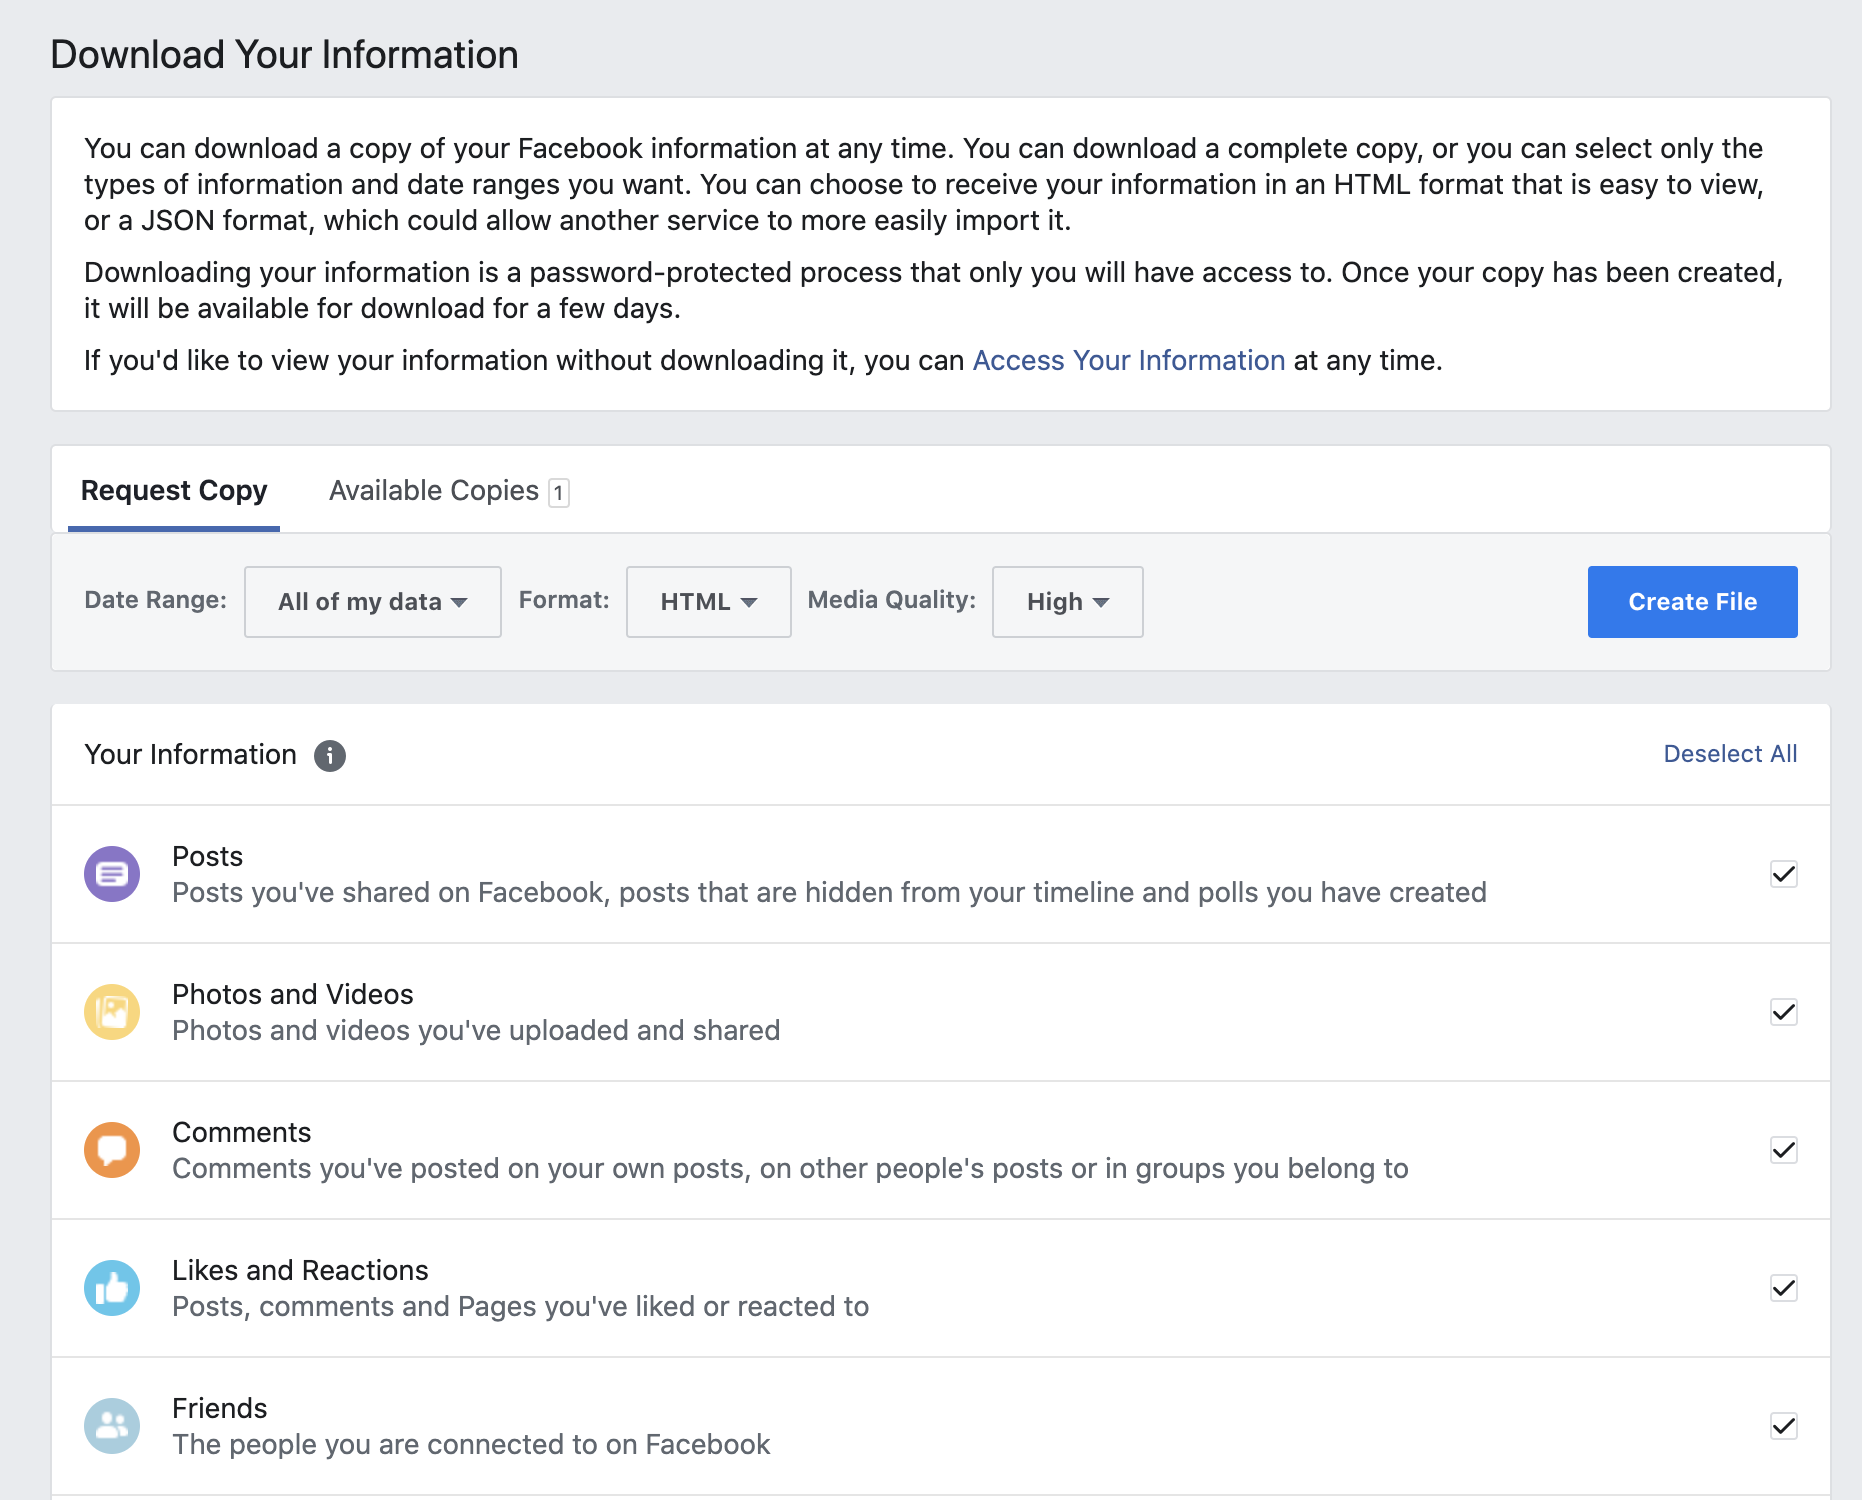Toggle the Comments checkbox off
The height and width of the screenshot is (1500, 1862).
tap(1783, 1150)
